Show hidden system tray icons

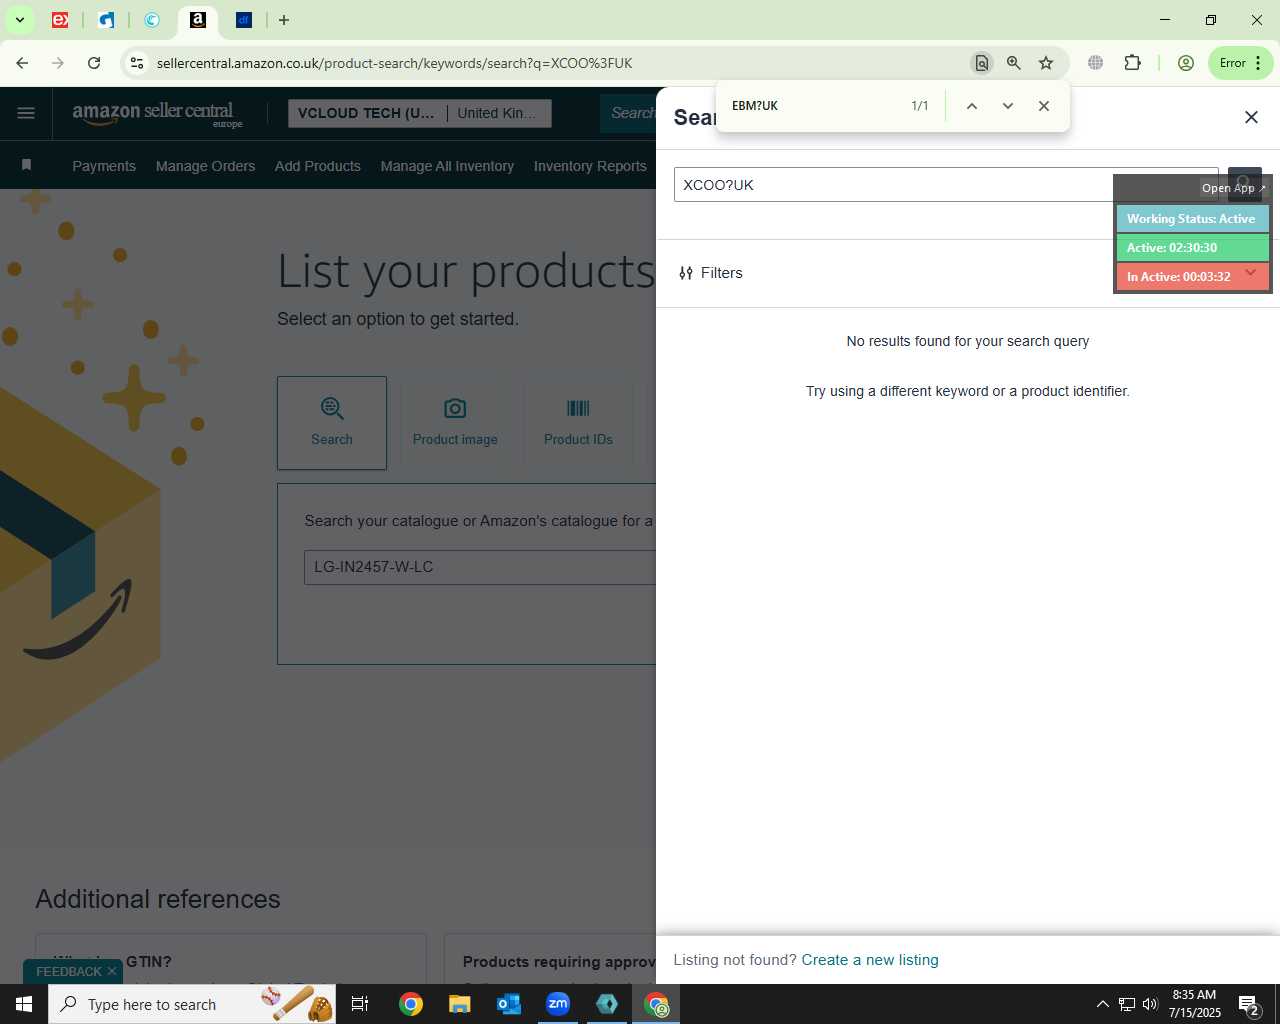click(x=1102, y=1004)
